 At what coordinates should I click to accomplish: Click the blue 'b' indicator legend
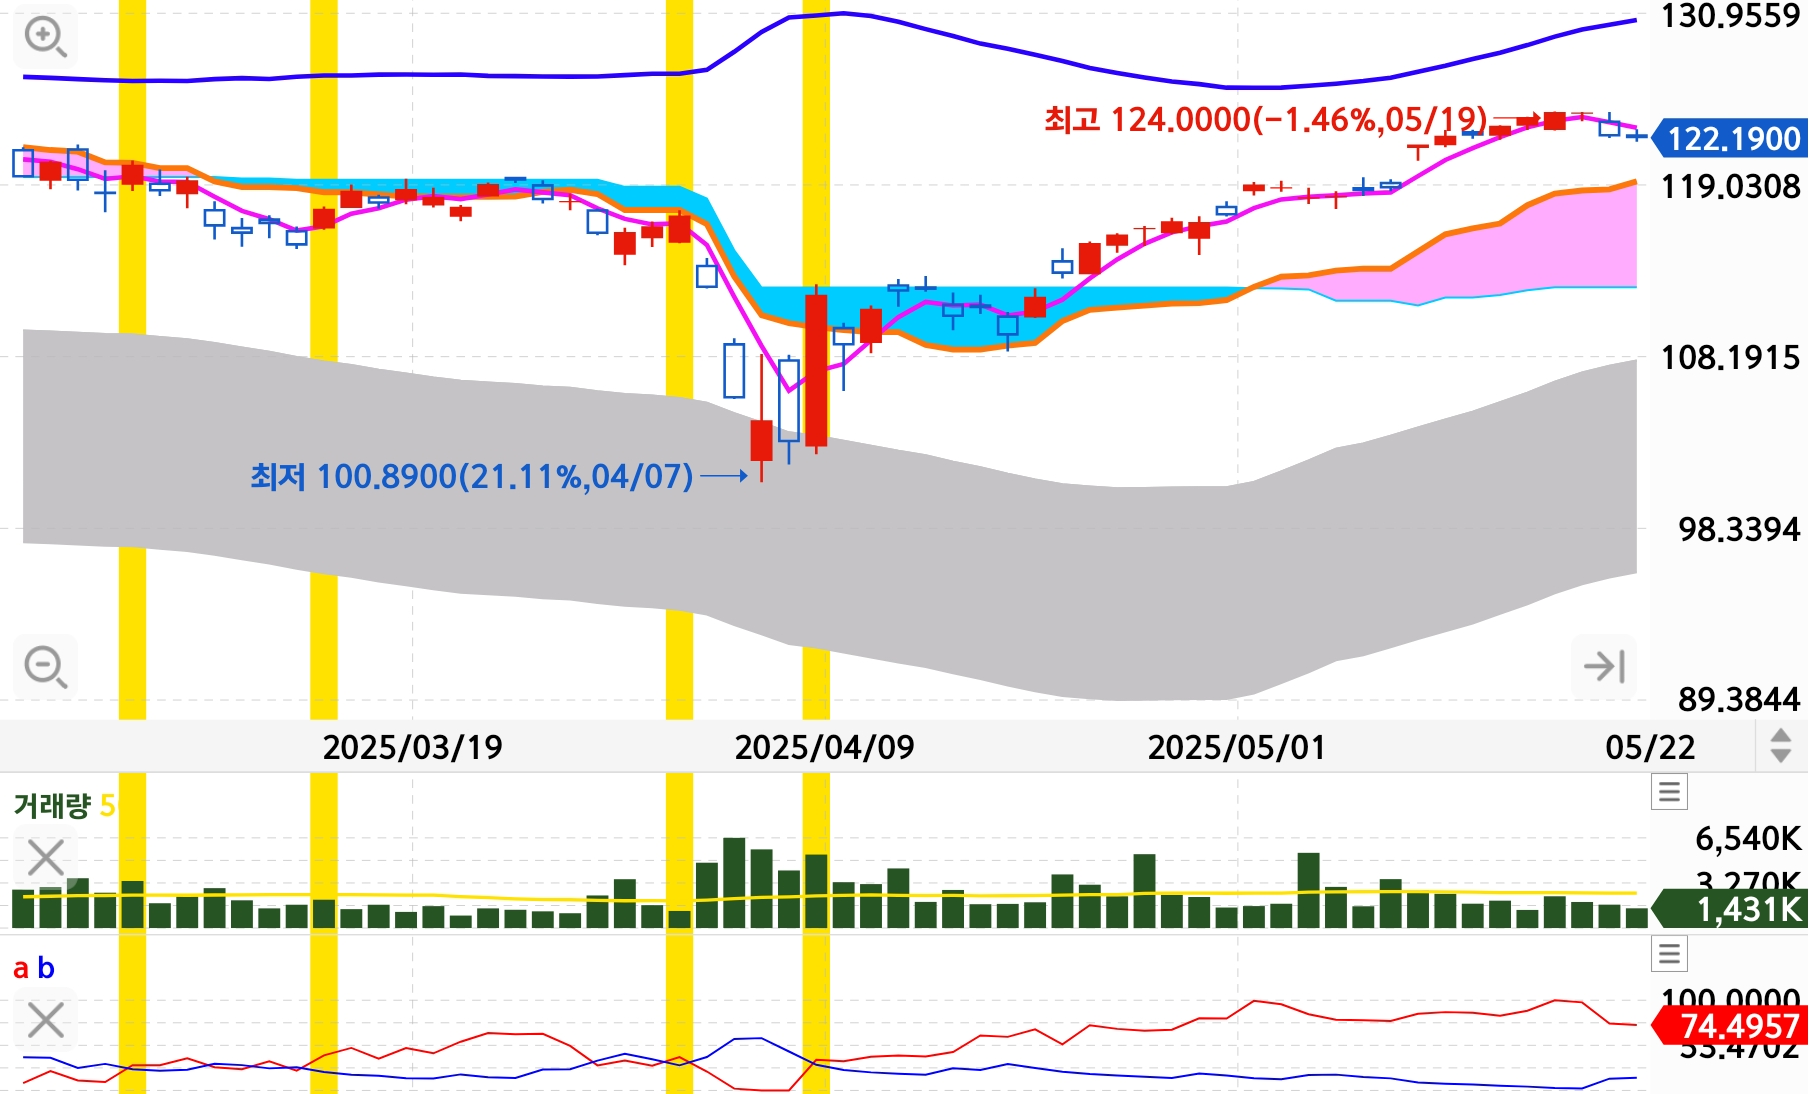click(x=45, y=968)
